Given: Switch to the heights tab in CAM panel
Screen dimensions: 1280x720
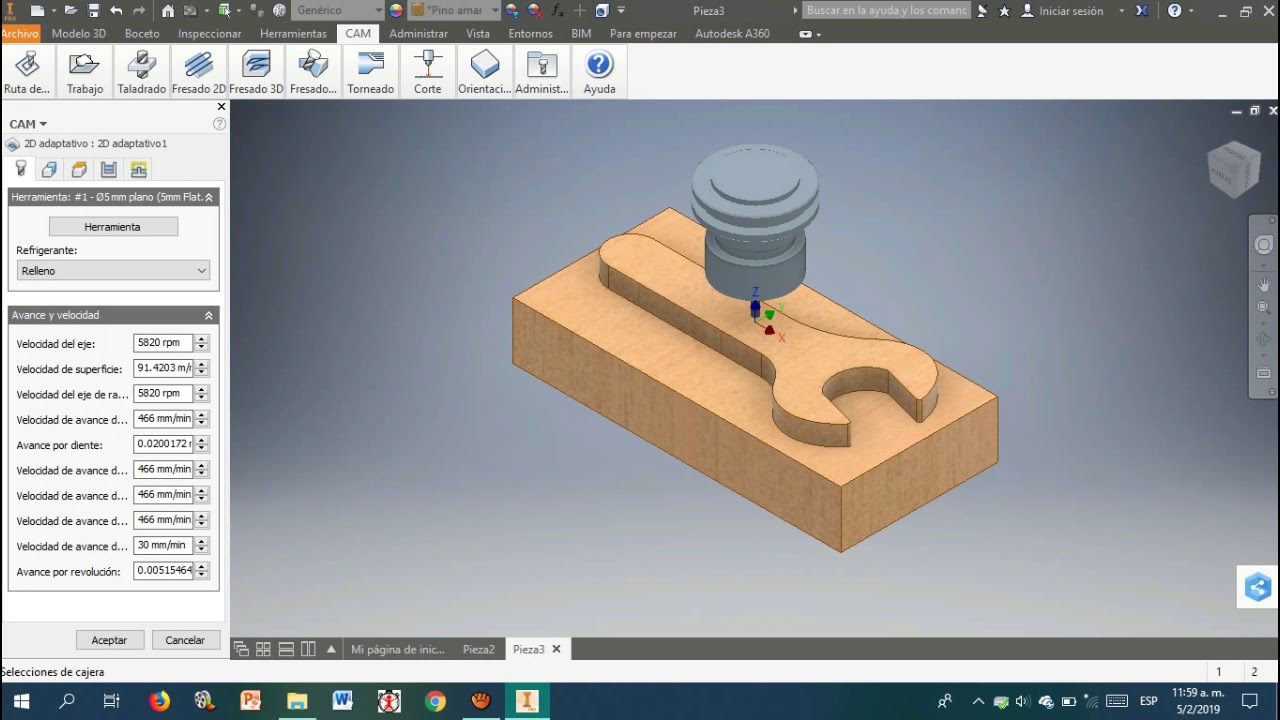Looking at the screenshot, I should click(x=79, y=169).
